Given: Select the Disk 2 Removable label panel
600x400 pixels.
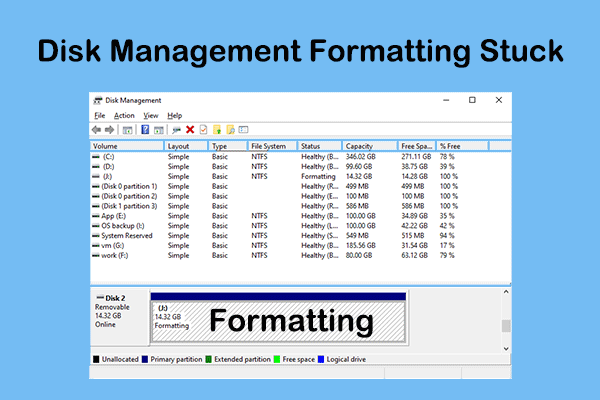Looking at the screenshot, I should click(119, 318).
